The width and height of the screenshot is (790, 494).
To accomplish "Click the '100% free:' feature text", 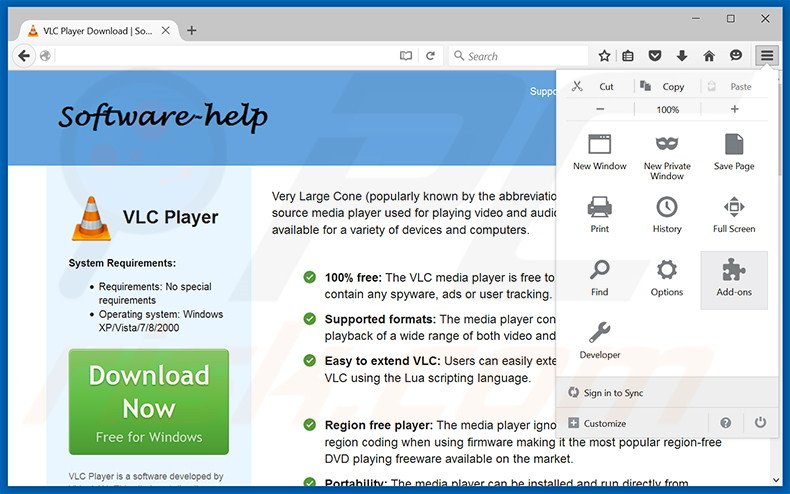I will pos(353,278).
